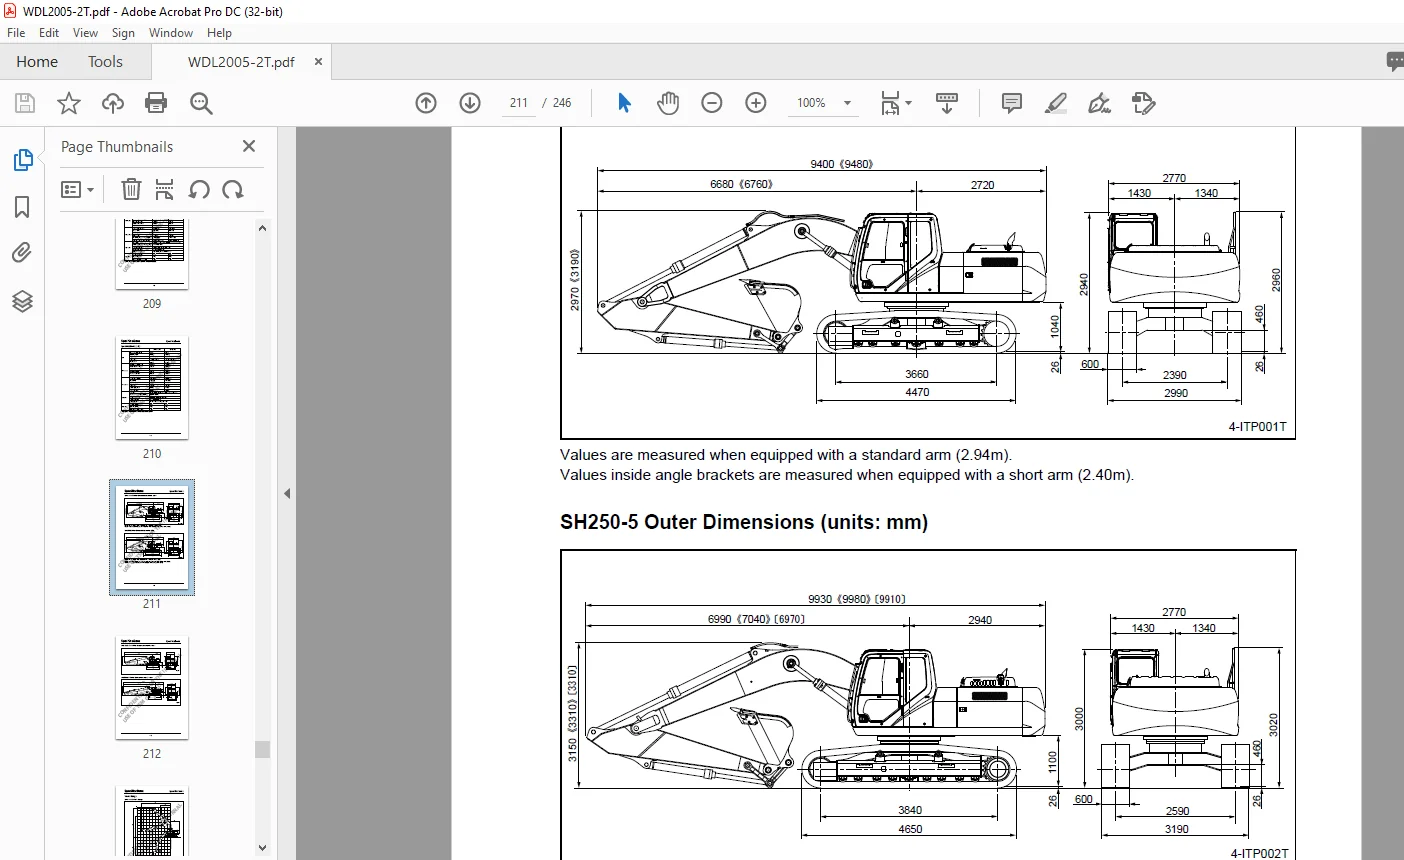Print the document
The height and width of the screenshot is (860, 1404).
coord(156,103)
